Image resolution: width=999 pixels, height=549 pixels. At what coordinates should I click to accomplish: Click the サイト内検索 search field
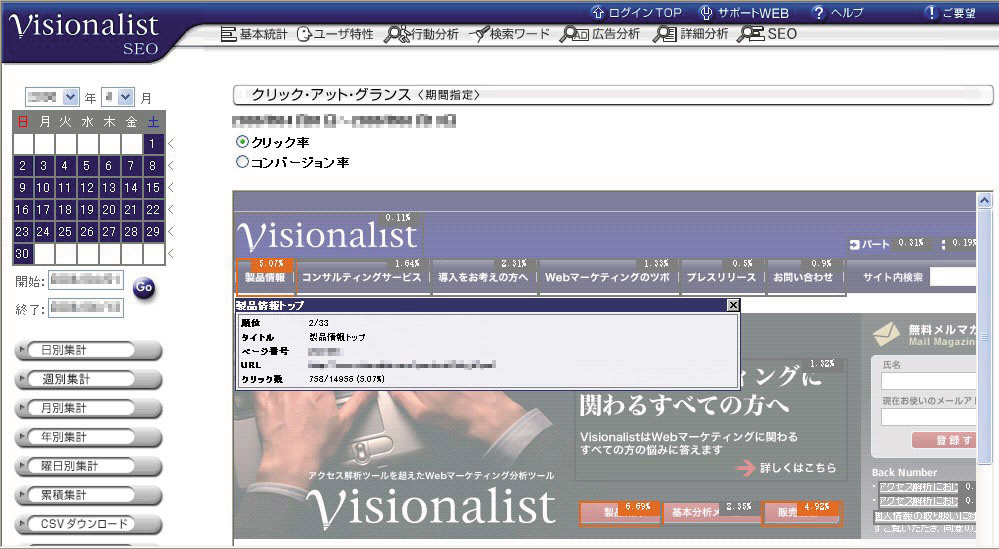click(x=952, y=277)
